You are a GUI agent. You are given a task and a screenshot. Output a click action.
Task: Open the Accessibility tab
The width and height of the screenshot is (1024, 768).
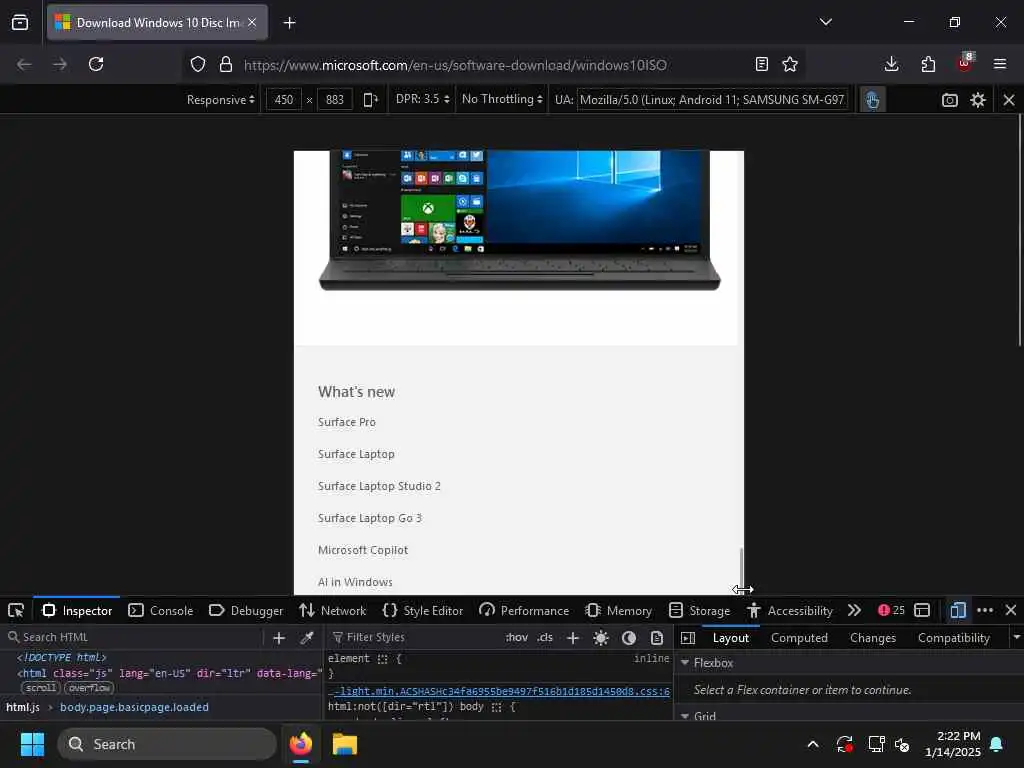click(790, 611)
